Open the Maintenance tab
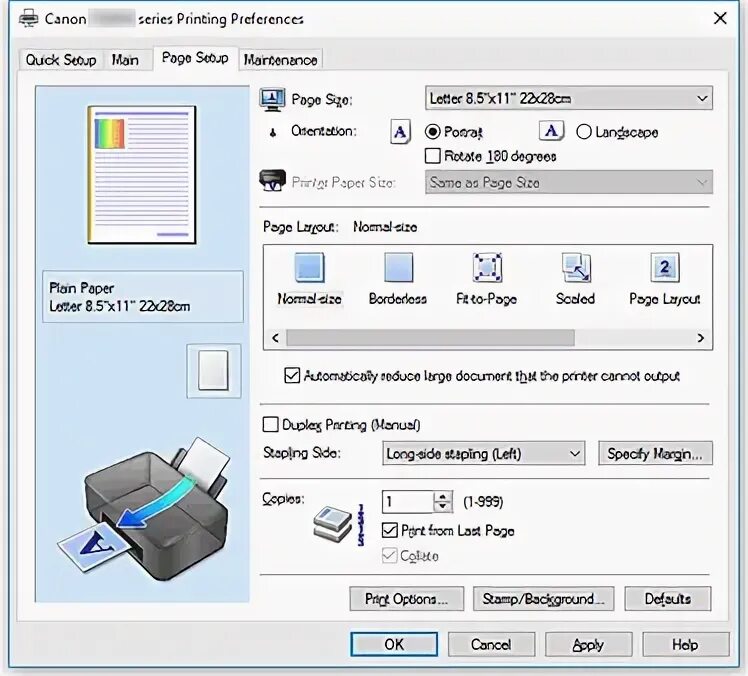748x676 pixels. click(280, 60)
